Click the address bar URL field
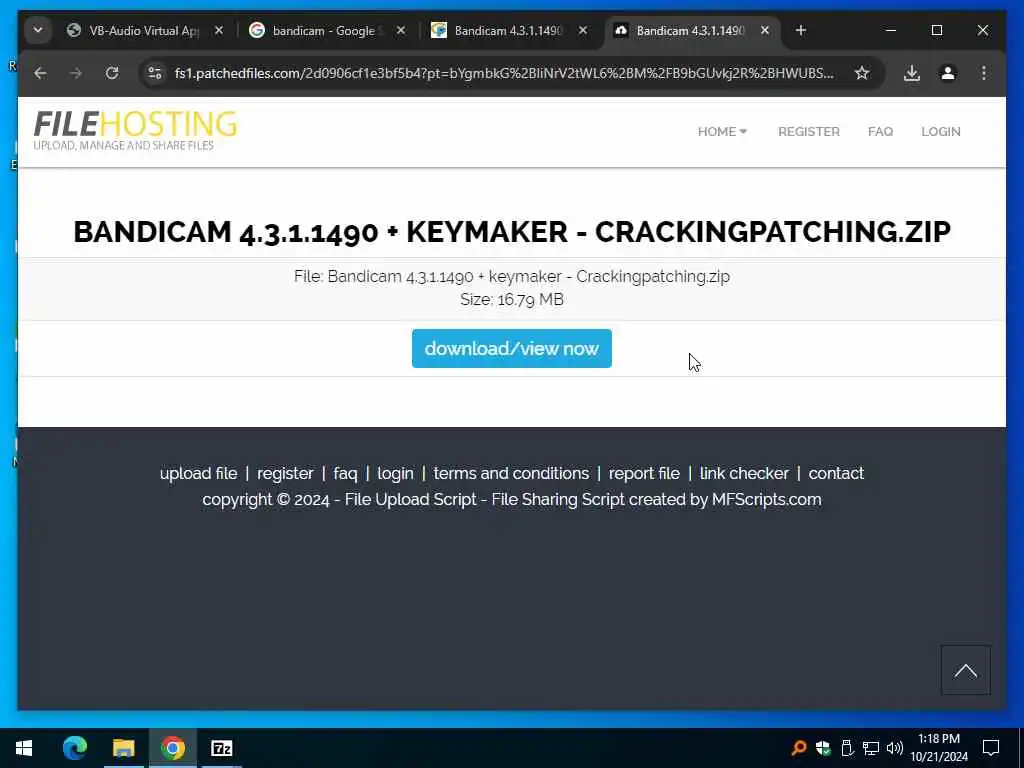Screen dimensions: 1024x768 pos(504,73)
